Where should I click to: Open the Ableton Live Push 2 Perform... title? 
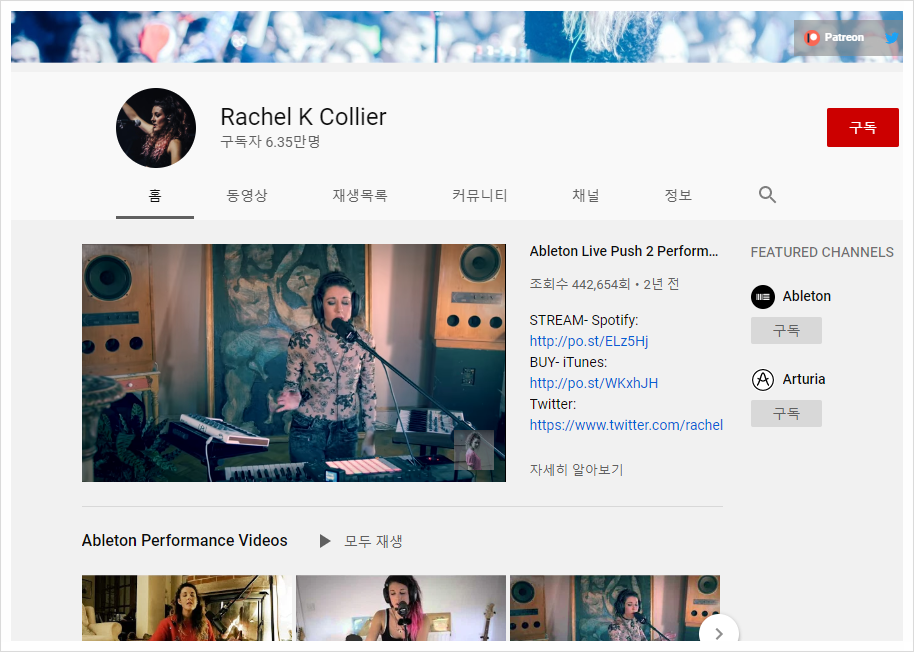coord(624,251)
